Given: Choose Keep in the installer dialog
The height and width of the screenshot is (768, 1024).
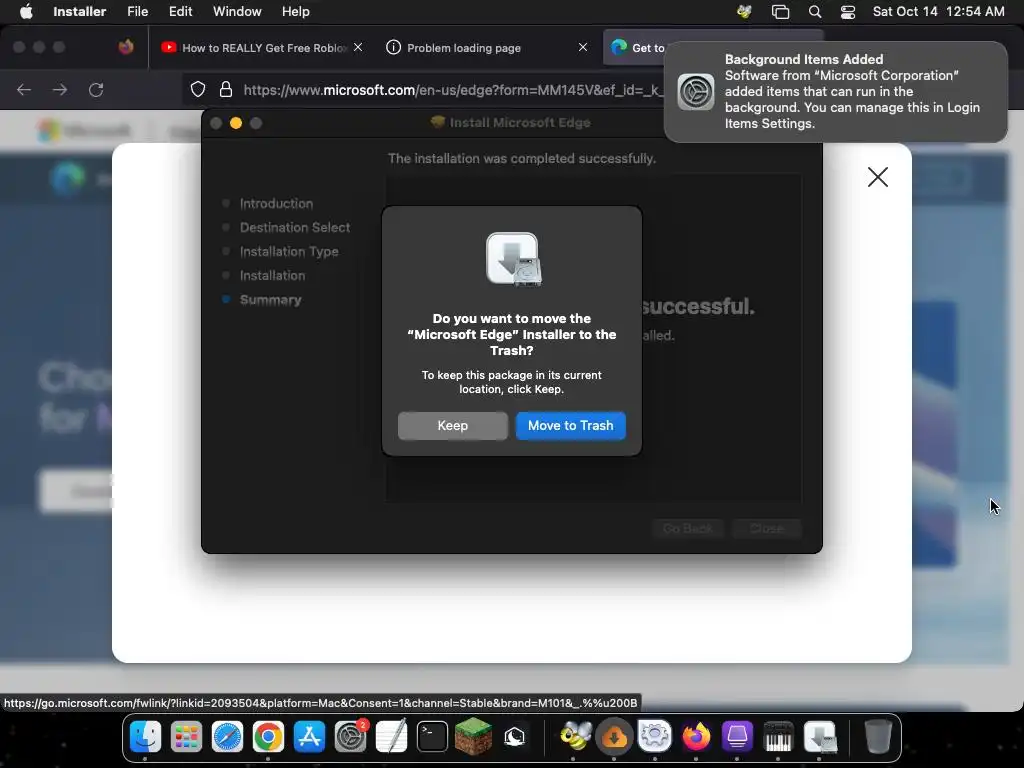Looking at the screenshot, I should click(453, 425).
